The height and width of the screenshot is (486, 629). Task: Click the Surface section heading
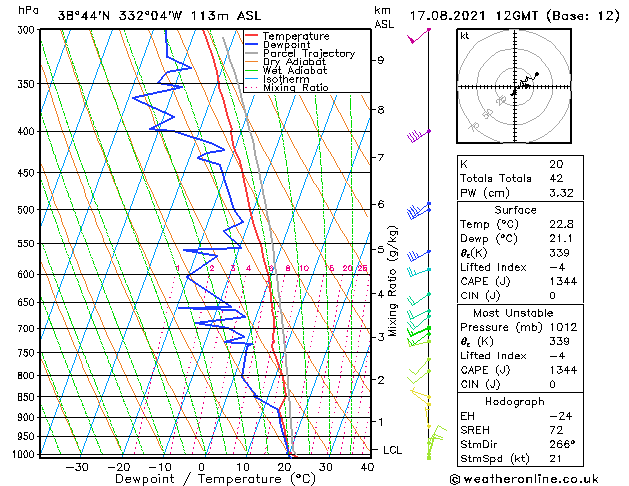515,210
